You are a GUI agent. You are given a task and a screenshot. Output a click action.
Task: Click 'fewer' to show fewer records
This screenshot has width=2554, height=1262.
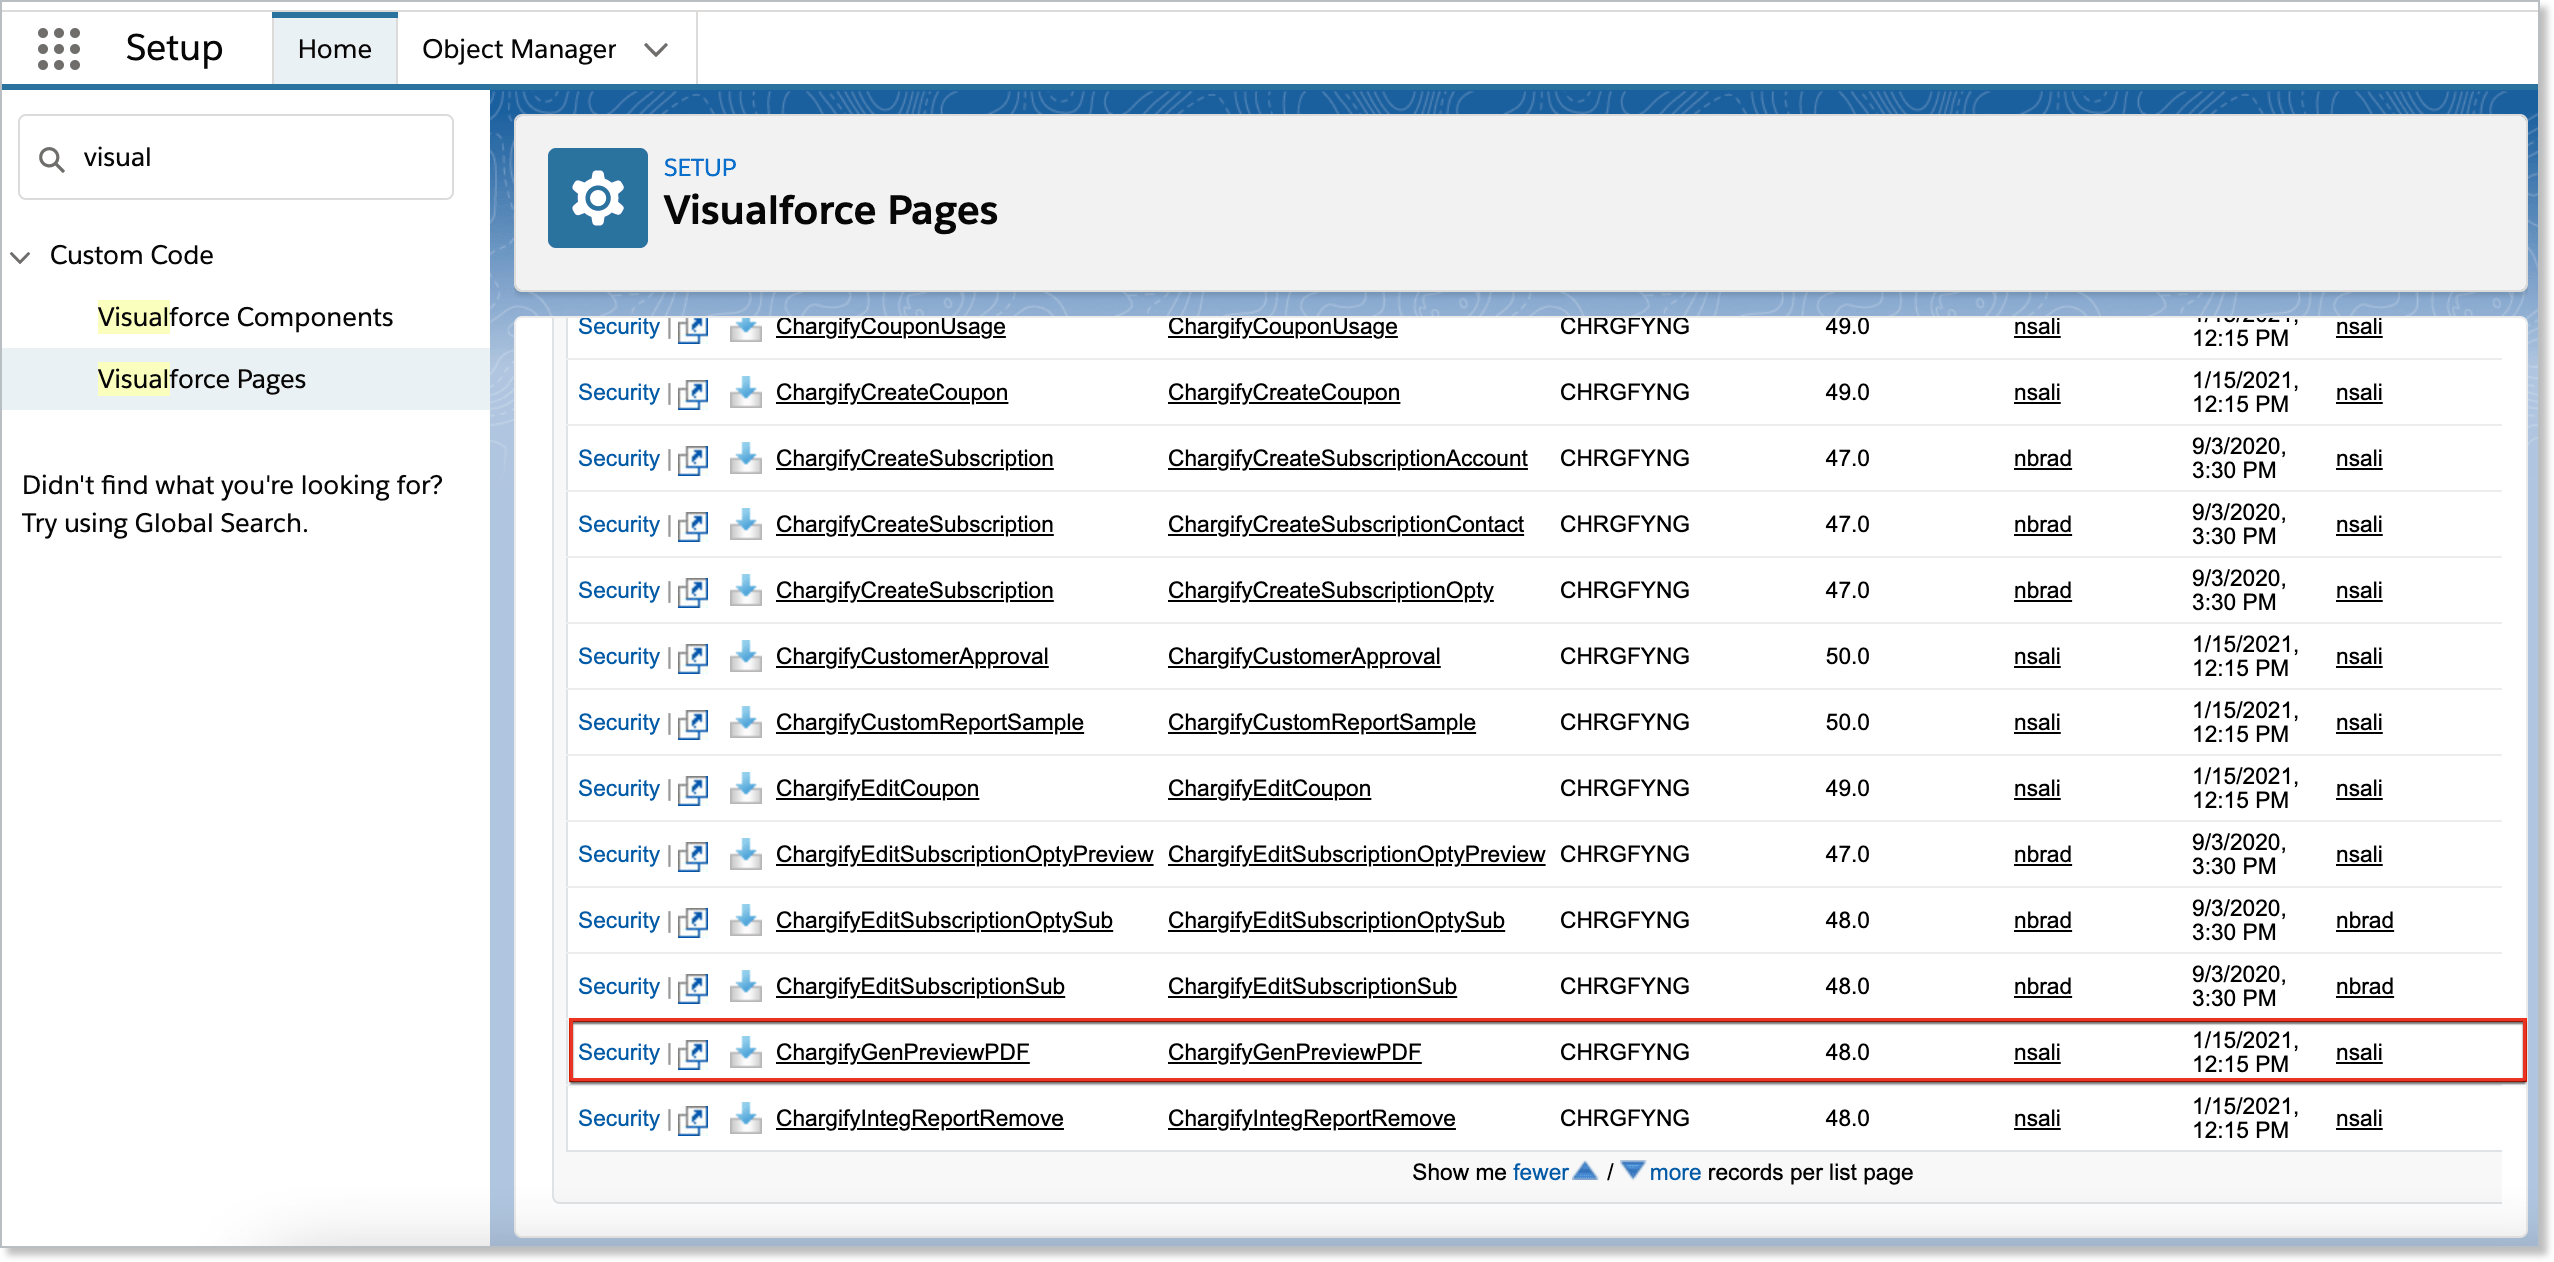tap(1540, 1171)
